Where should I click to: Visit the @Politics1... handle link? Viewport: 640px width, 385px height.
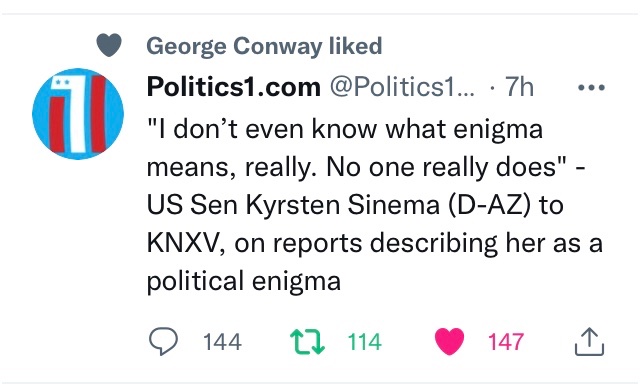coord(402,87)
